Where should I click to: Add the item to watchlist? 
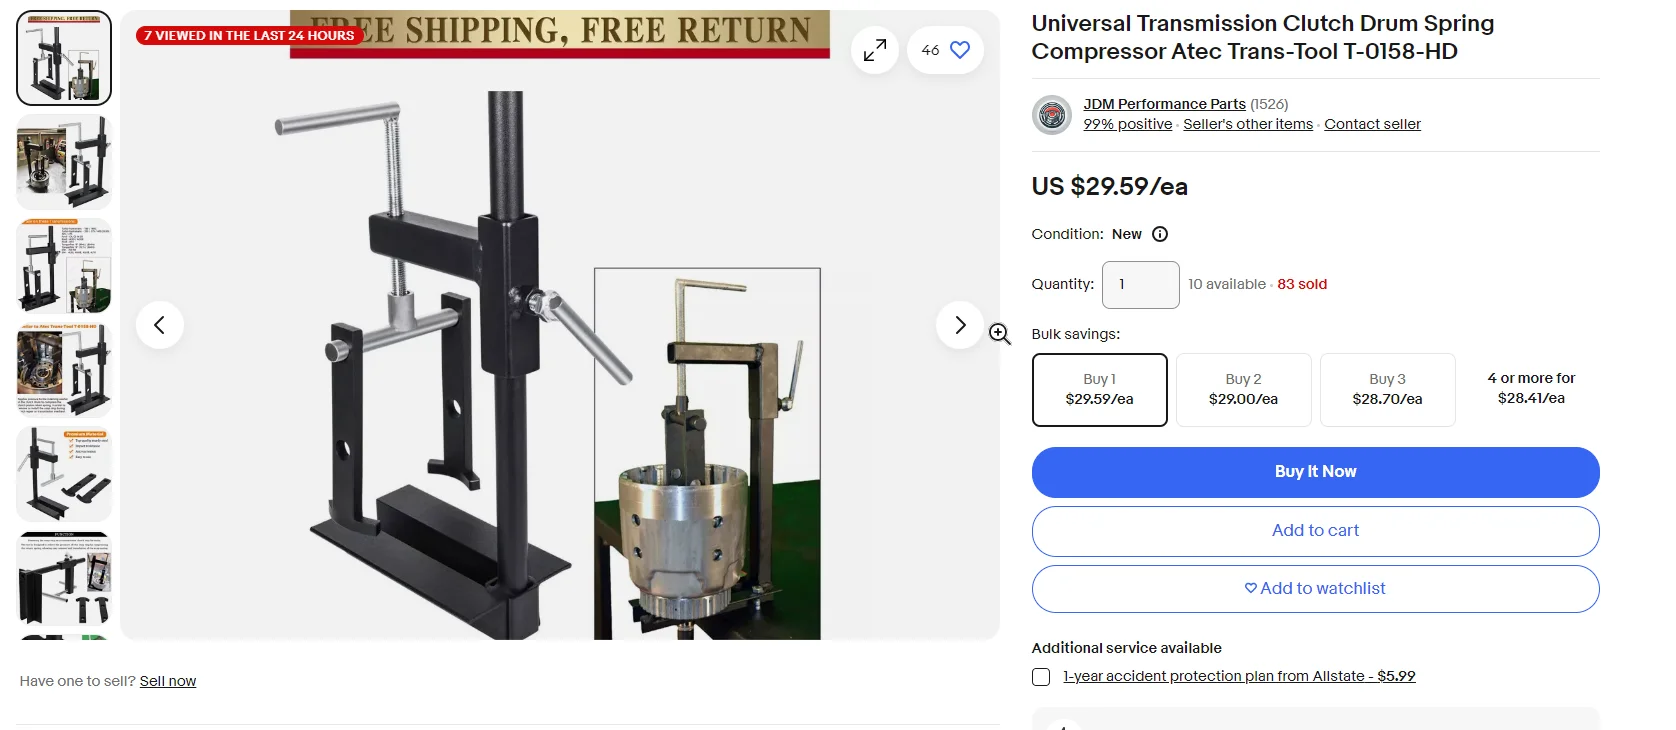click(1316, 589)
